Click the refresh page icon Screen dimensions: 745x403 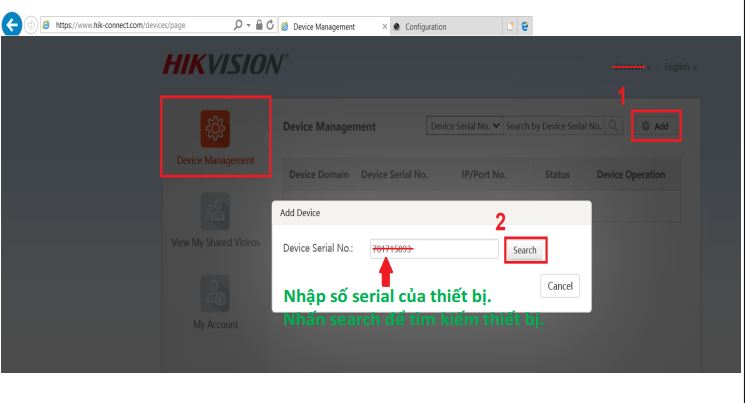270,25
